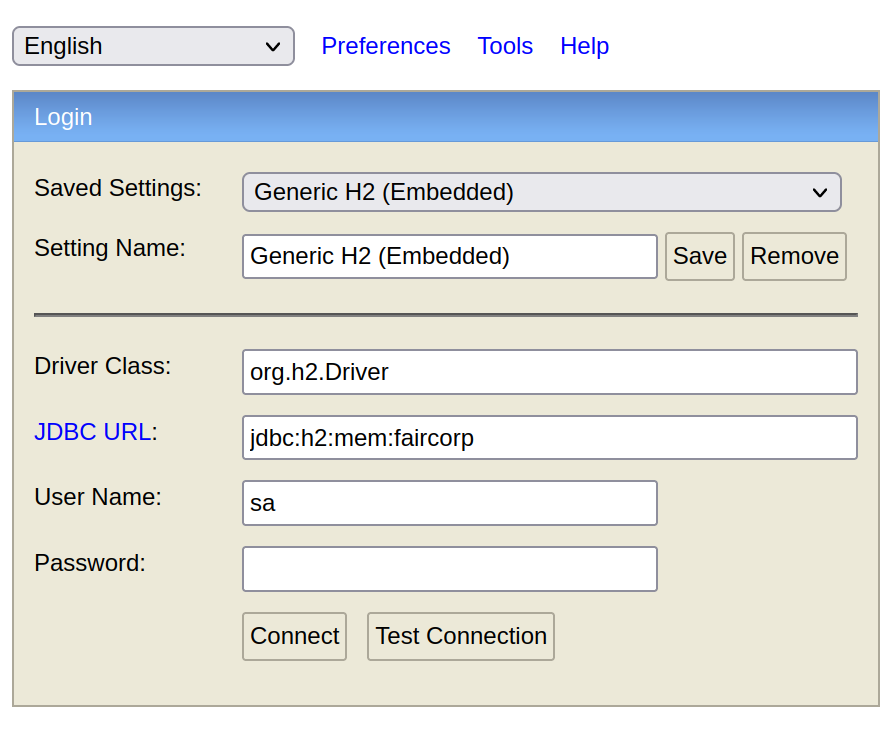Screen dimensions: 894x733
Task: Focus the Driver Class input field
Action: [x=550, y=372]
